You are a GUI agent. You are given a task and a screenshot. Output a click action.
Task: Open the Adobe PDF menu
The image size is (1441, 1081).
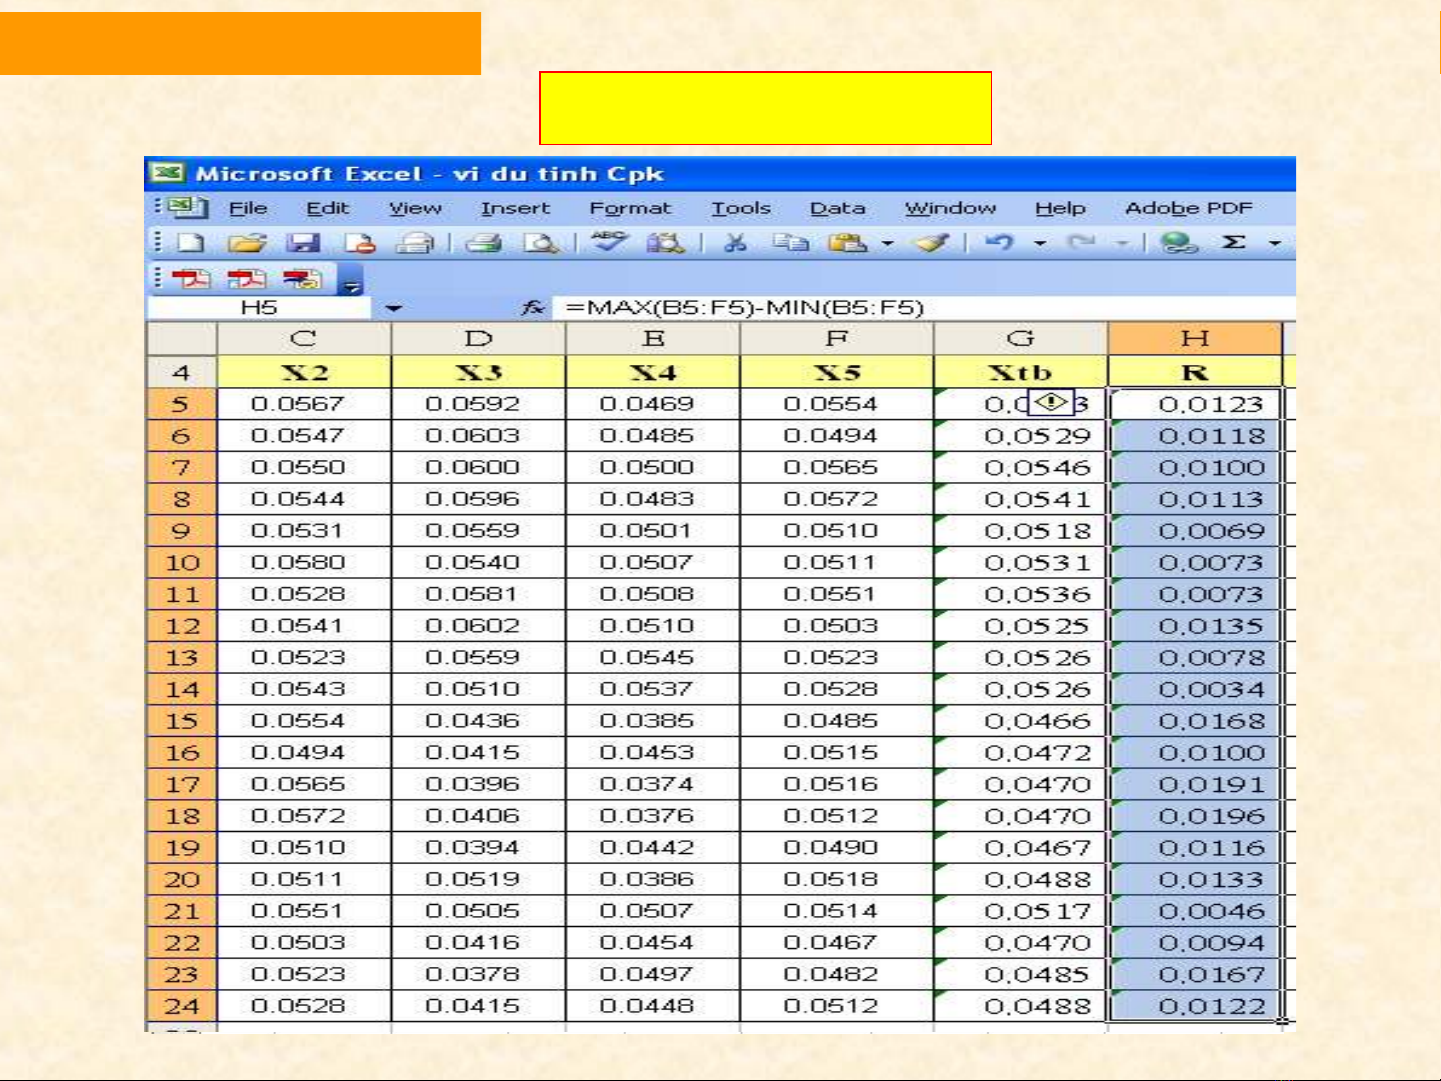pyautogui.click(x=1189, y=208)
